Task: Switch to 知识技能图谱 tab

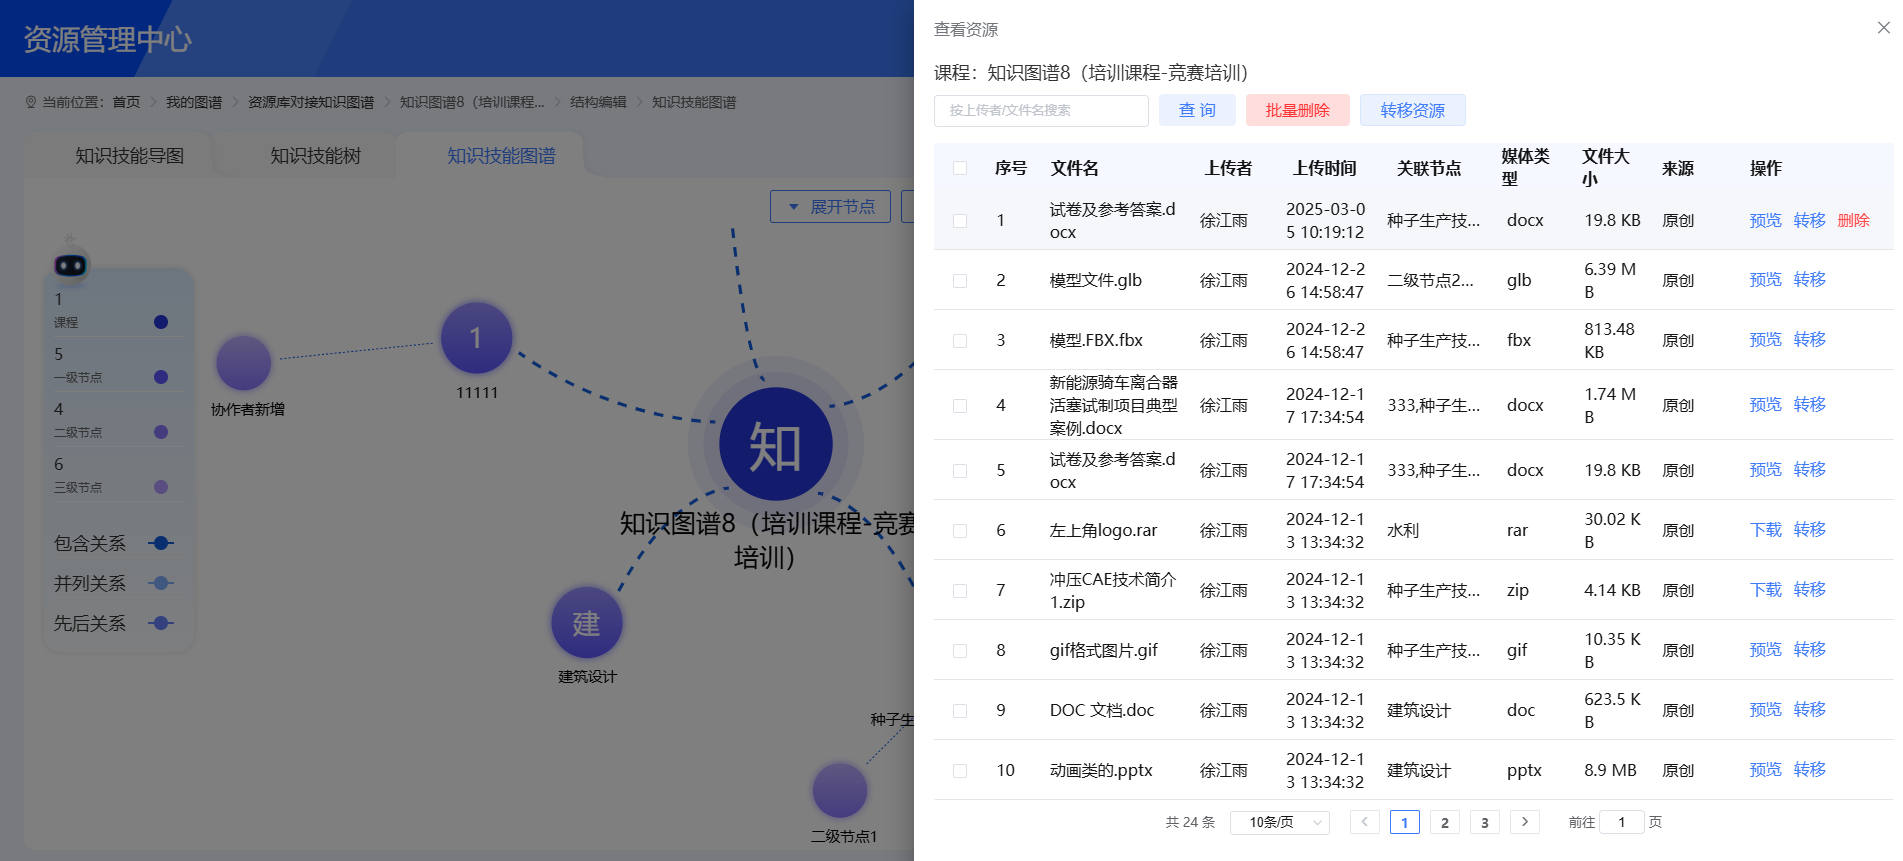Action: click(501, 155)
